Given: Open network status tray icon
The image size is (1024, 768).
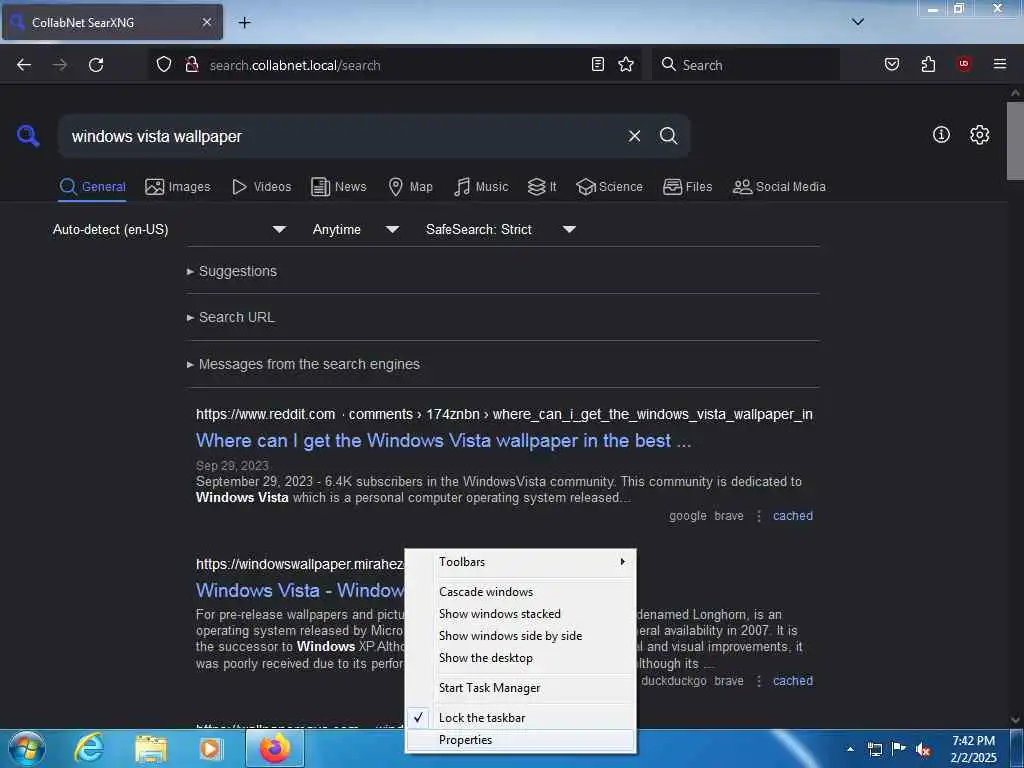Looking at the screenshot, I should click(x=874, y=749).
